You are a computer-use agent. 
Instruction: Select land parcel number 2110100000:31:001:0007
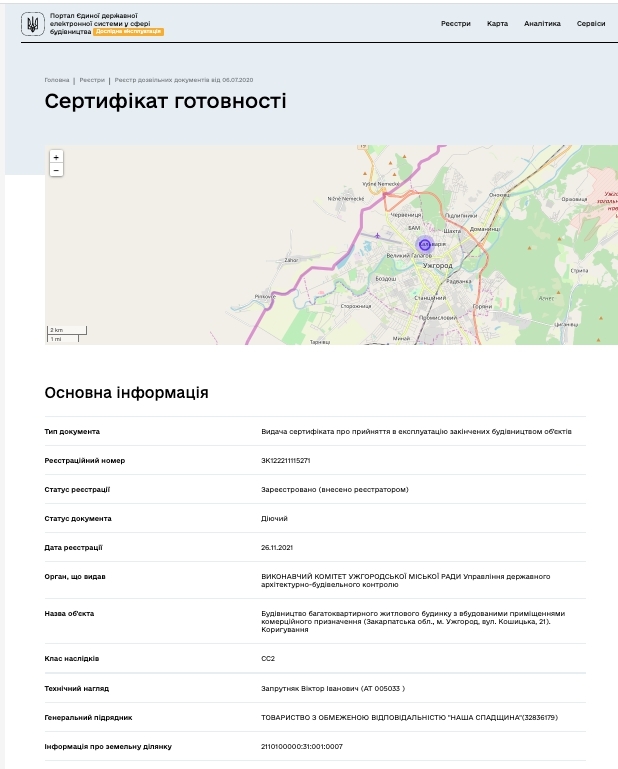[302, 746]
